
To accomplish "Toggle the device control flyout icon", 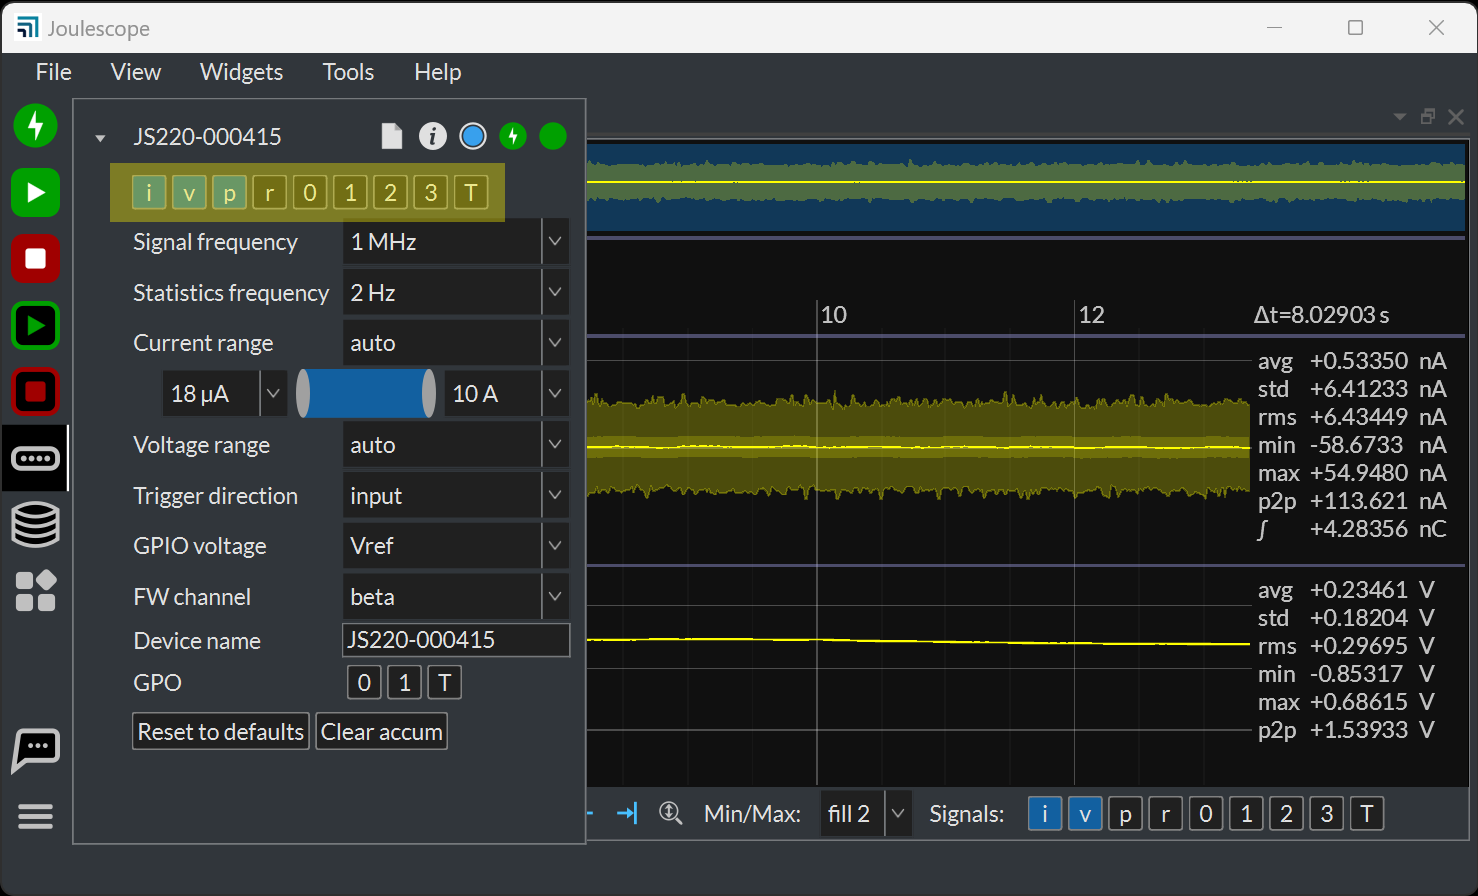I will point(36,458).
